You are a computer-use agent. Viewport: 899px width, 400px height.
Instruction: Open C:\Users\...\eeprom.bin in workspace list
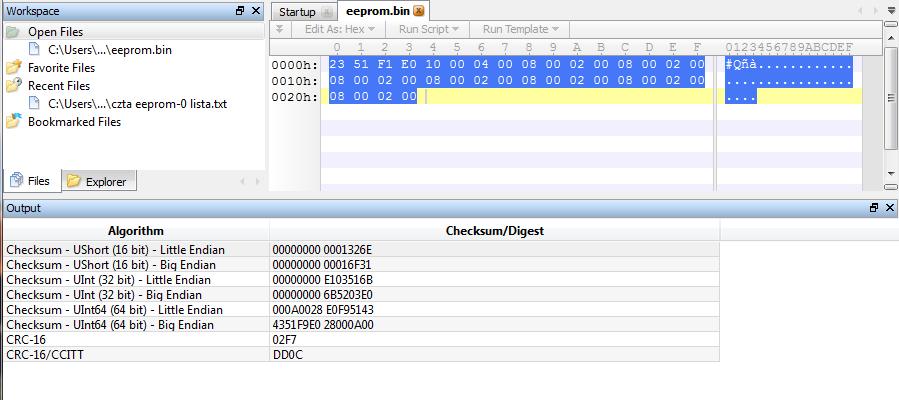[x=110, y=50]
